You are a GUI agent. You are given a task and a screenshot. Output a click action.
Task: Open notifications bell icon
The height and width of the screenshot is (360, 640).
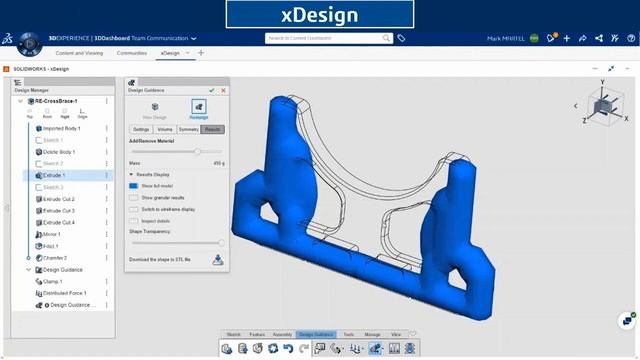tap(551, 38)
